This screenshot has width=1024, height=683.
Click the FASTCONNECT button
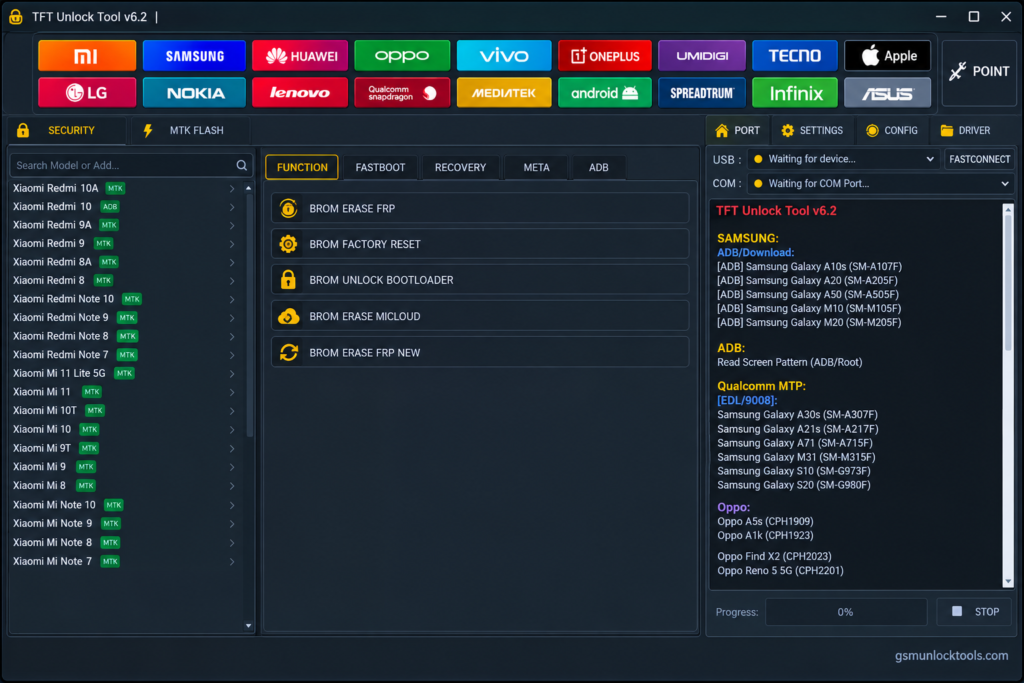coord(979,159)
